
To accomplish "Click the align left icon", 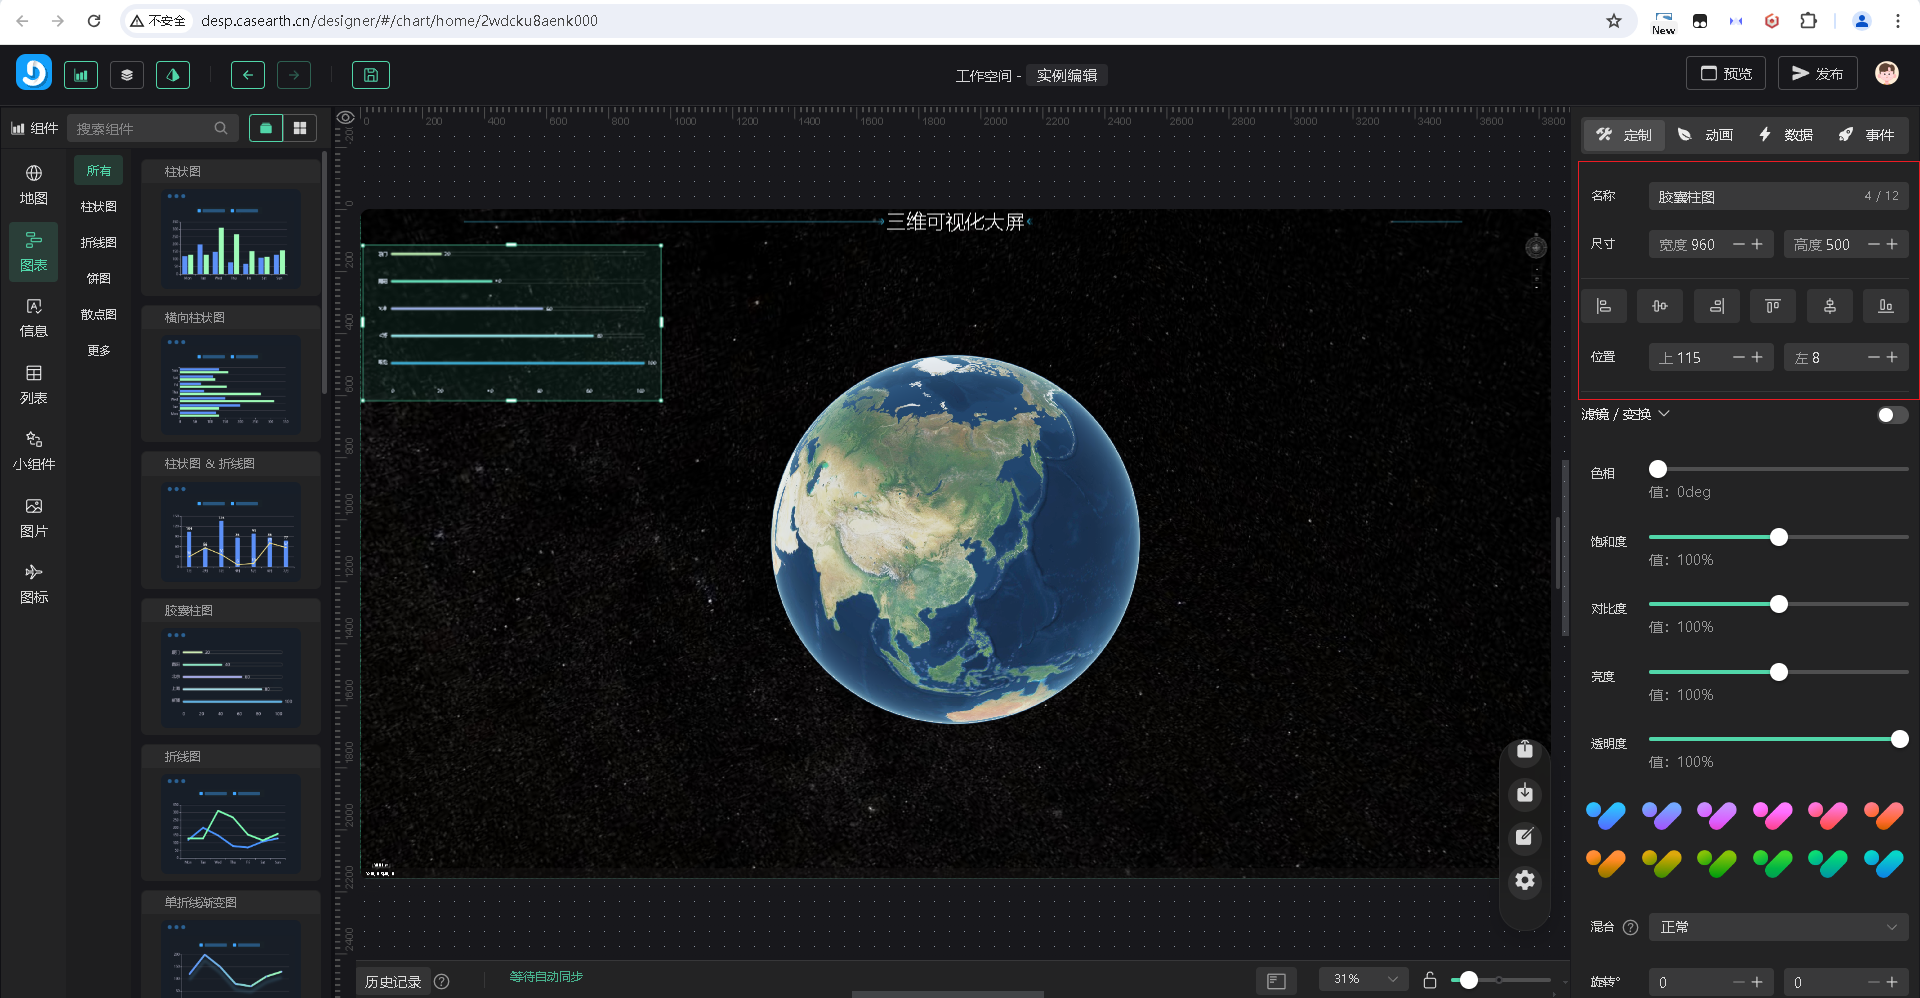I will coord(1604,306).
